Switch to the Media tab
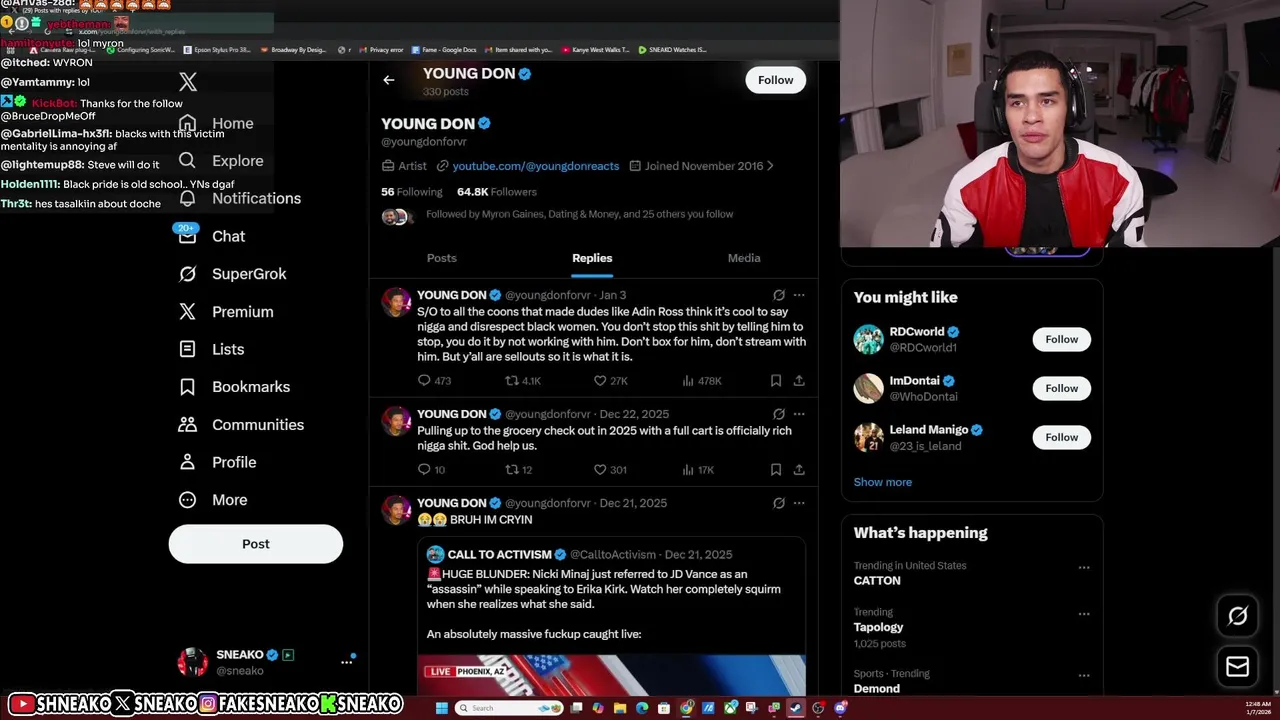The image size is (1280, 720). 744,258
